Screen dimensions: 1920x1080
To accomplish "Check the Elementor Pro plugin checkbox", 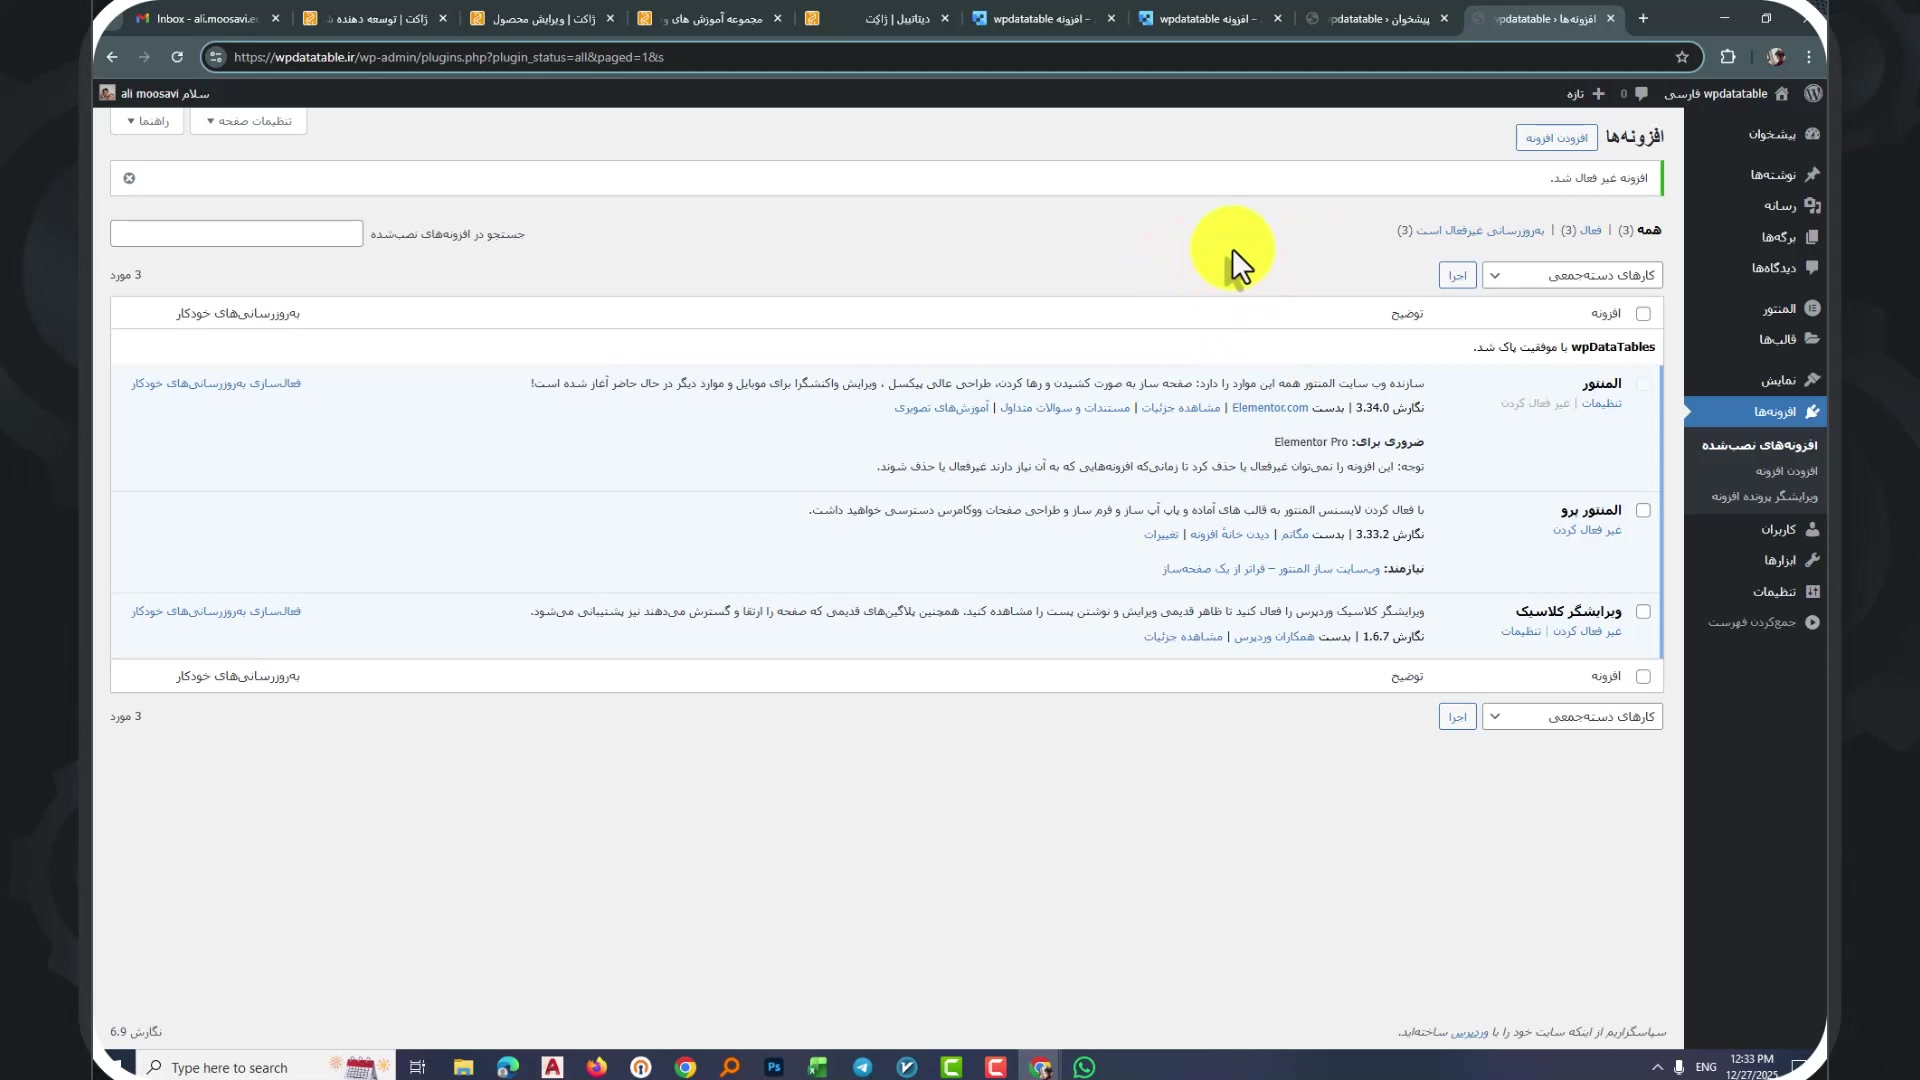I will point(1643,511).
